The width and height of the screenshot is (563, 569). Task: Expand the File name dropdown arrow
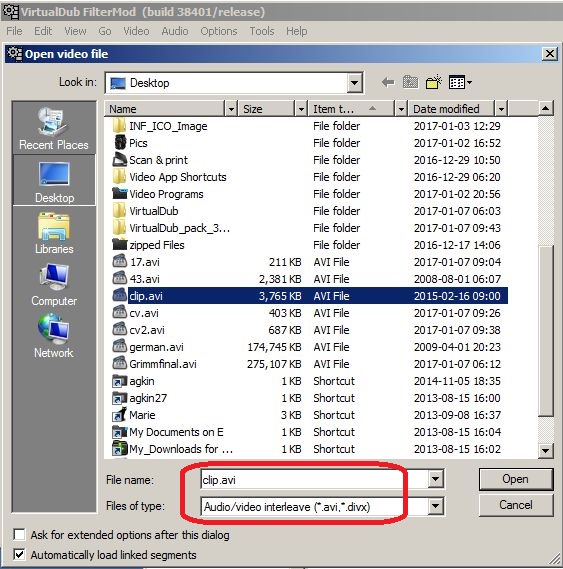[436, 479]
